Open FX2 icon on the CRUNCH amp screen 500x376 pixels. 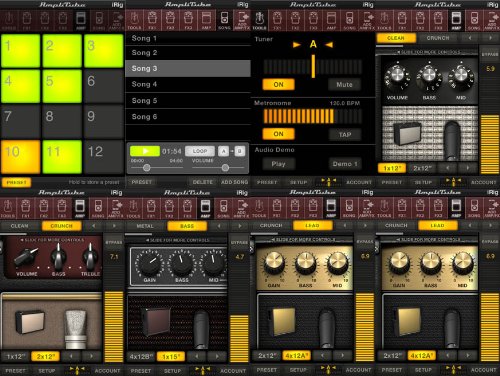[x=44, y=208]
